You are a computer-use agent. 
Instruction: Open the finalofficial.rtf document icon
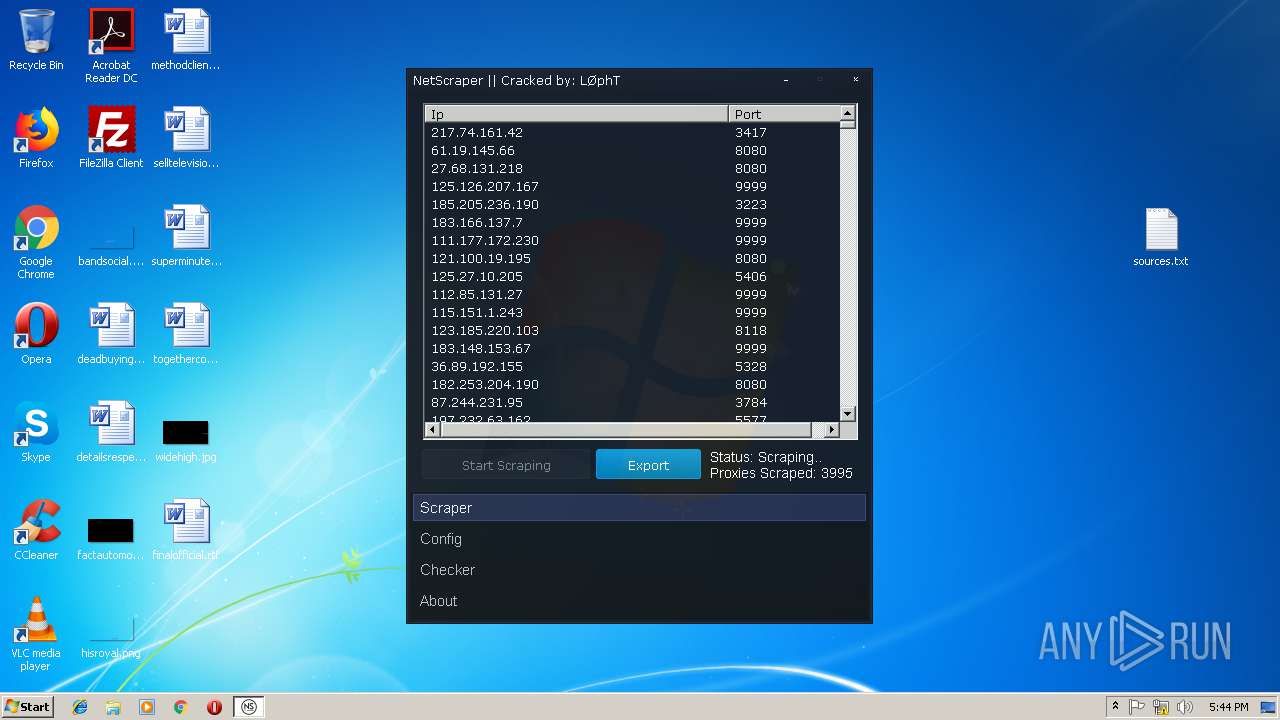pyautogui.click(x=186, y=530)
